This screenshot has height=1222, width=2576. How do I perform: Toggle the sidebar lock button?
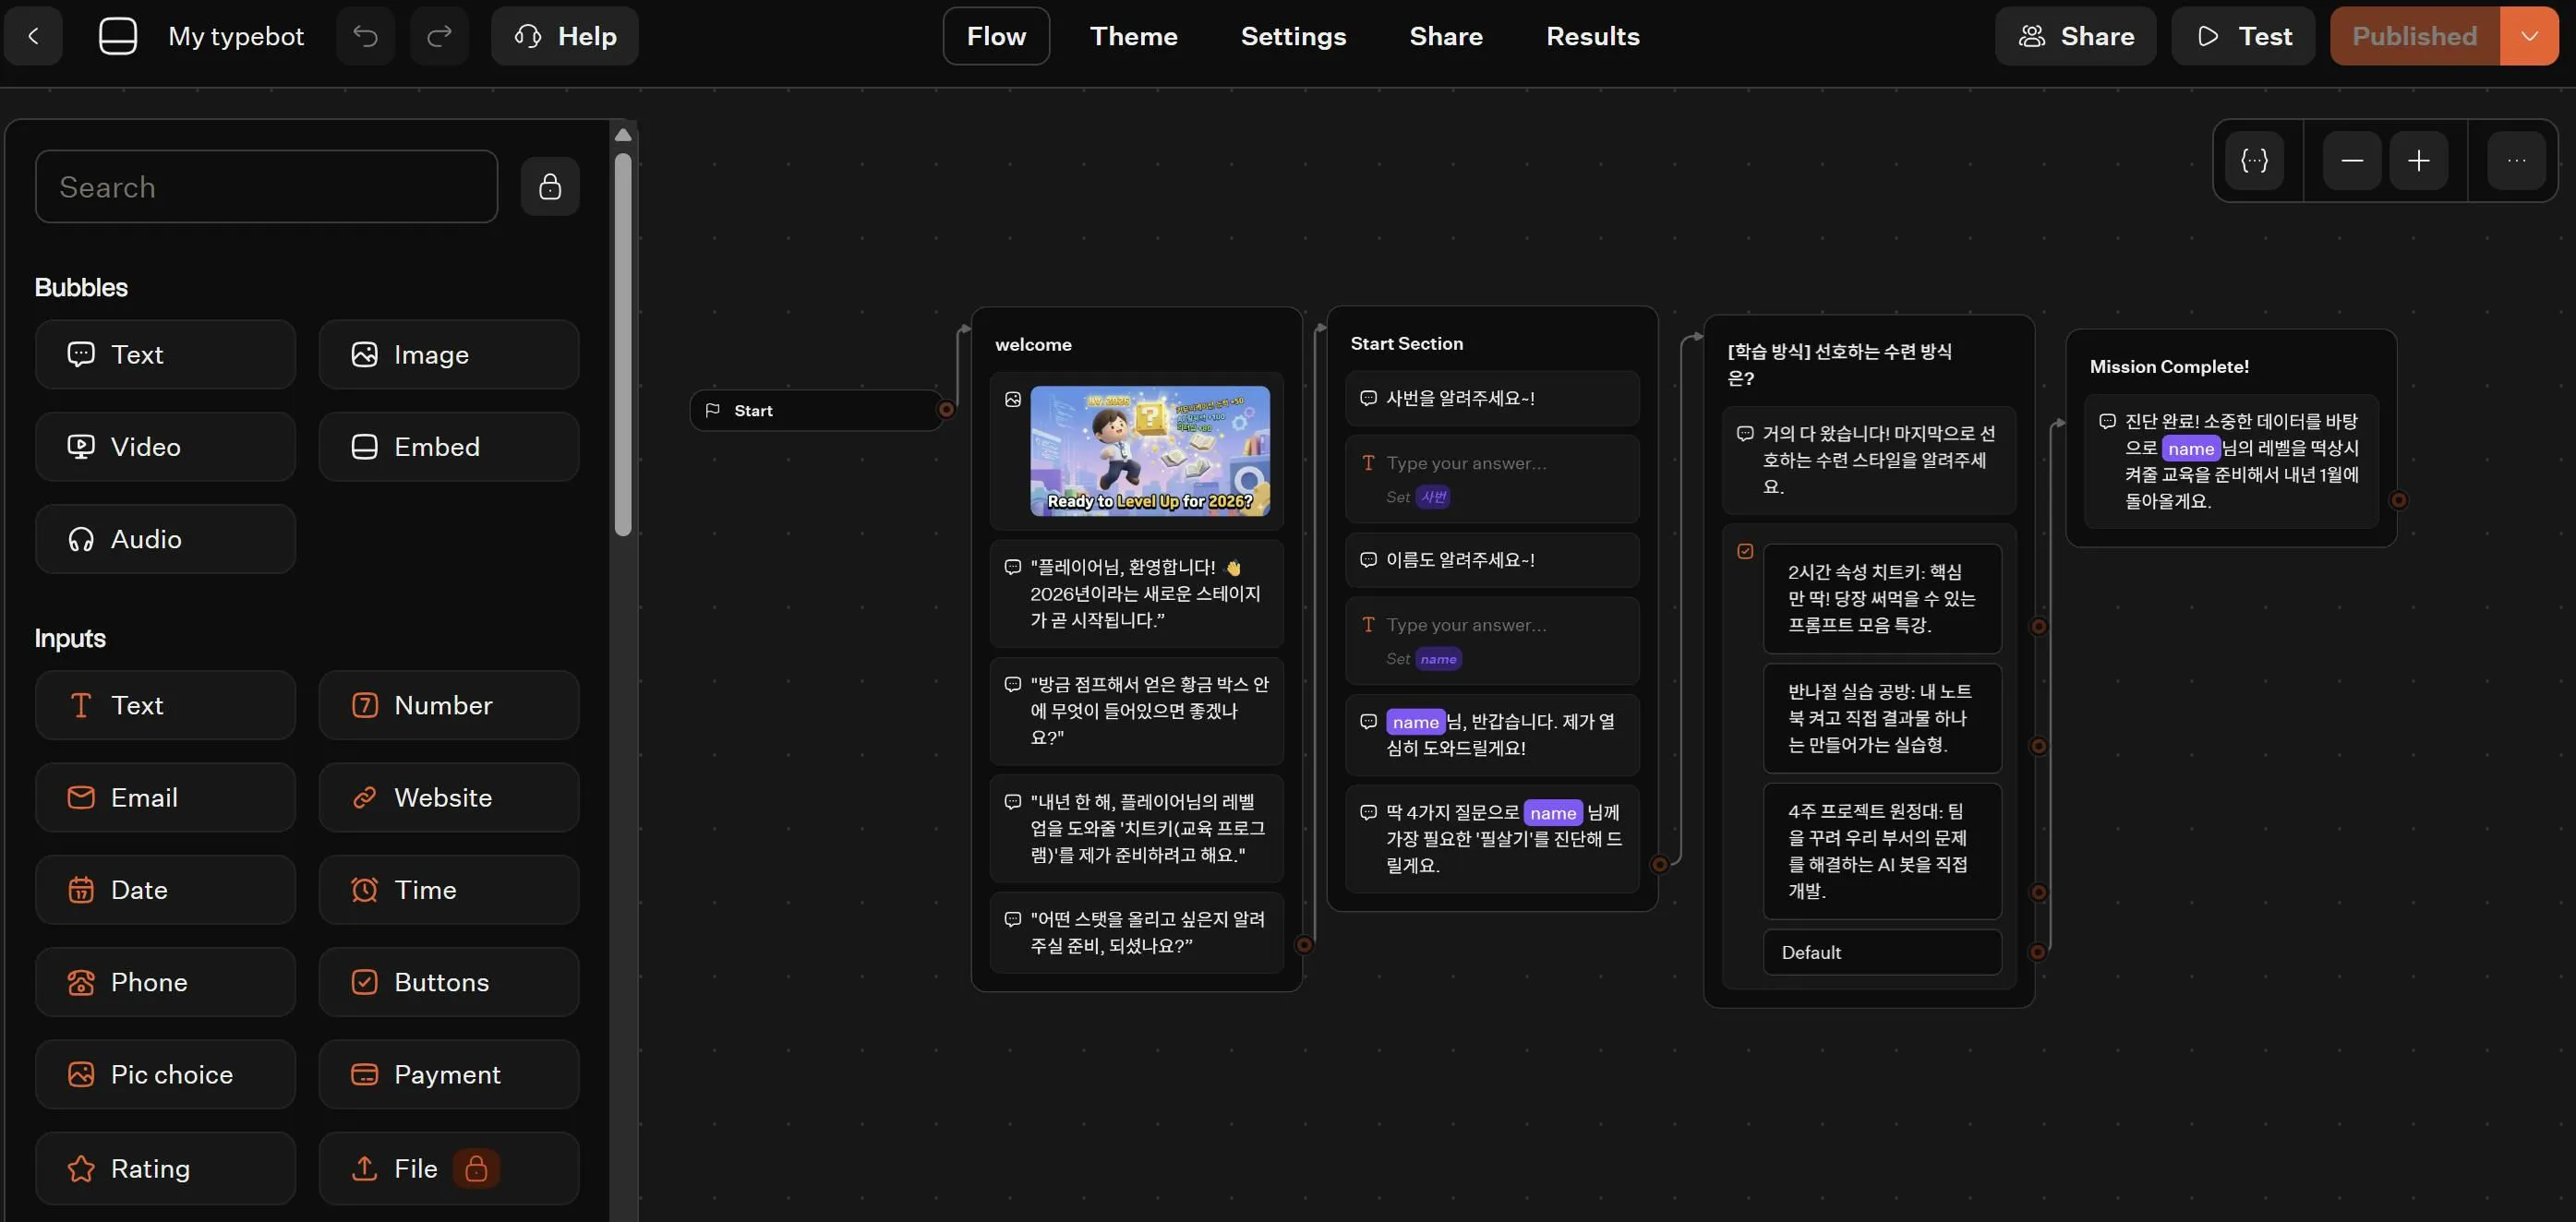(550, 187)
